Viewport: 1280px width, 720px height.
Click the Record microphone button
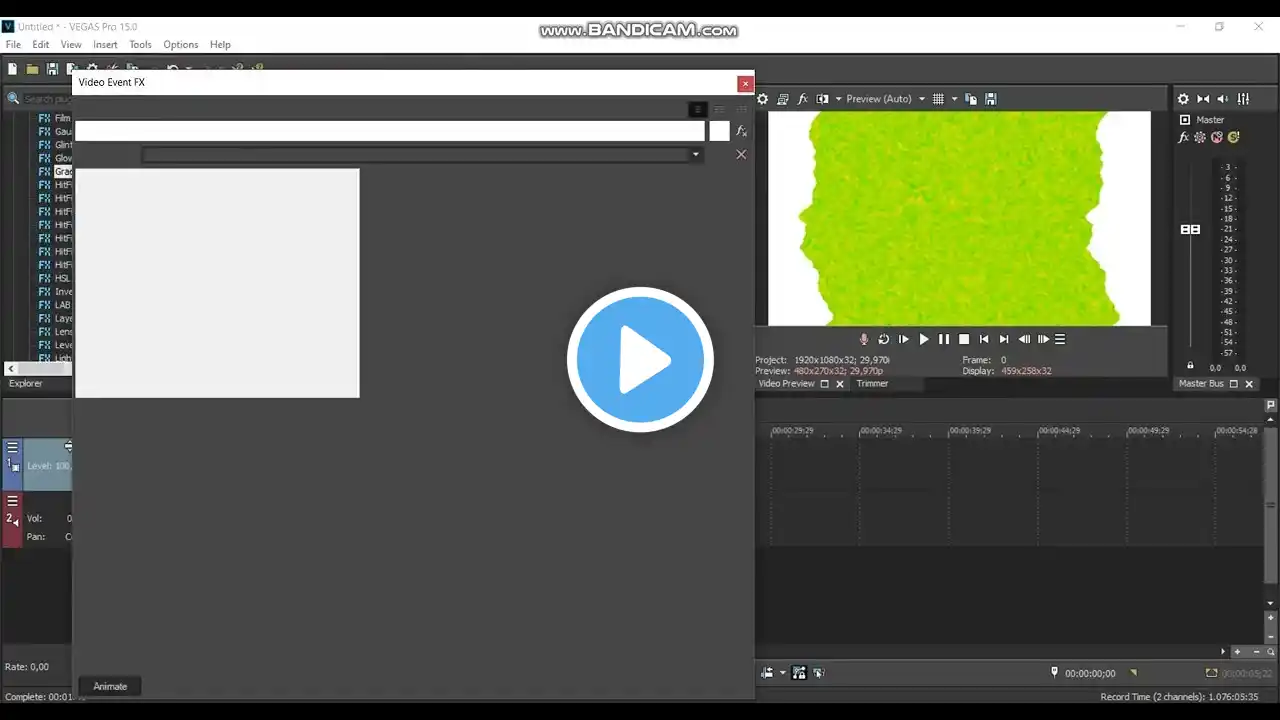coord(864,339)
